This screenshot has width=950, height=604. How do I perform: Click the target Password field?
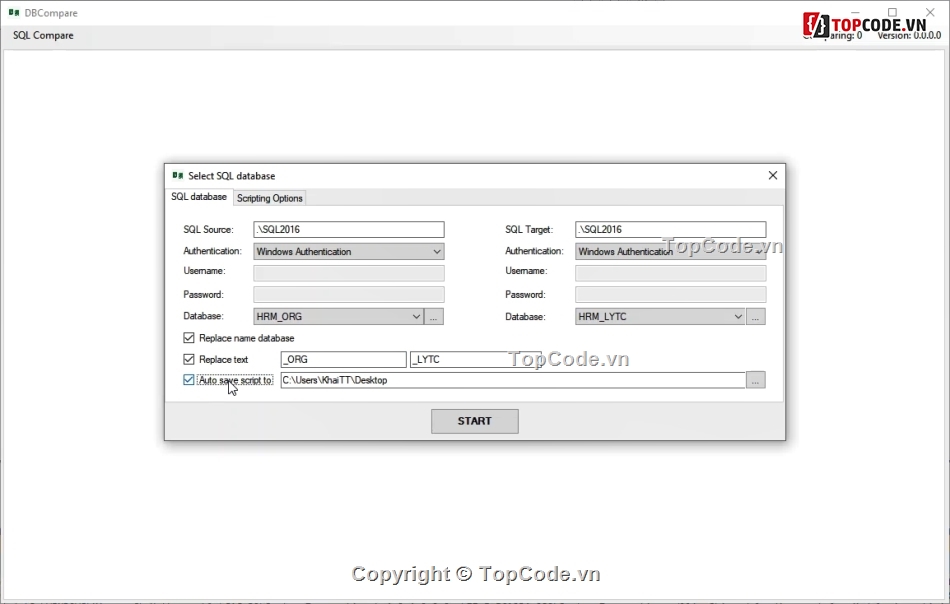coord(670,294)
